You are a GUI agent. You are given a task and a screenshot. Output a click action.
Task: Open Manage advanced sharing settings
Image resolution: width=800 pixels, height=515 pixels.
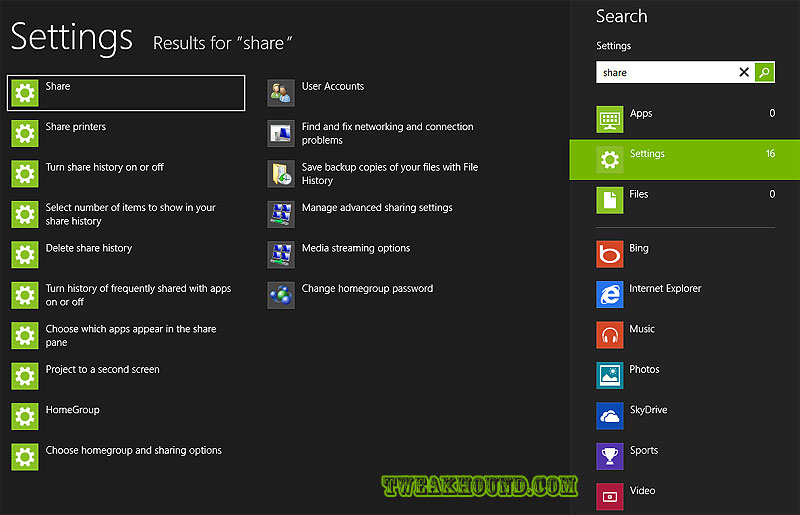coord(376,208)
